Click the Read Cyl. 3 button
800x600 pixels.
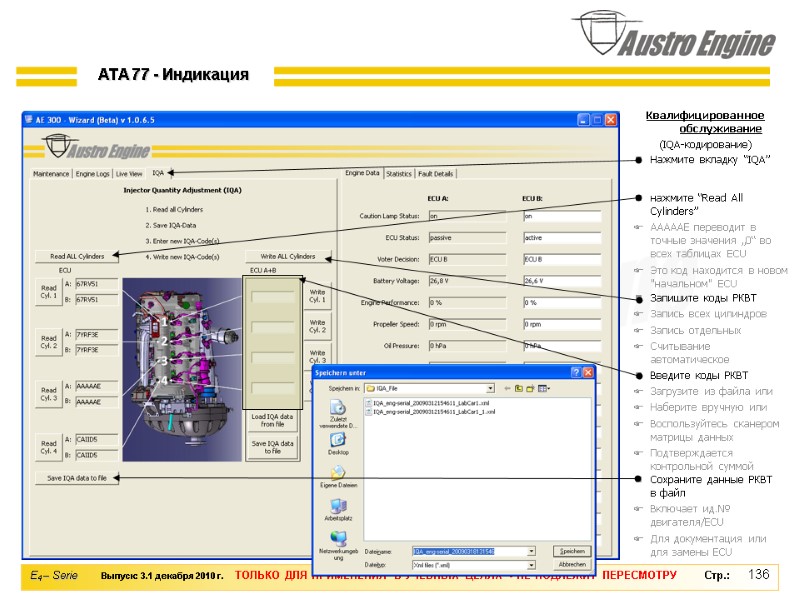48,394
